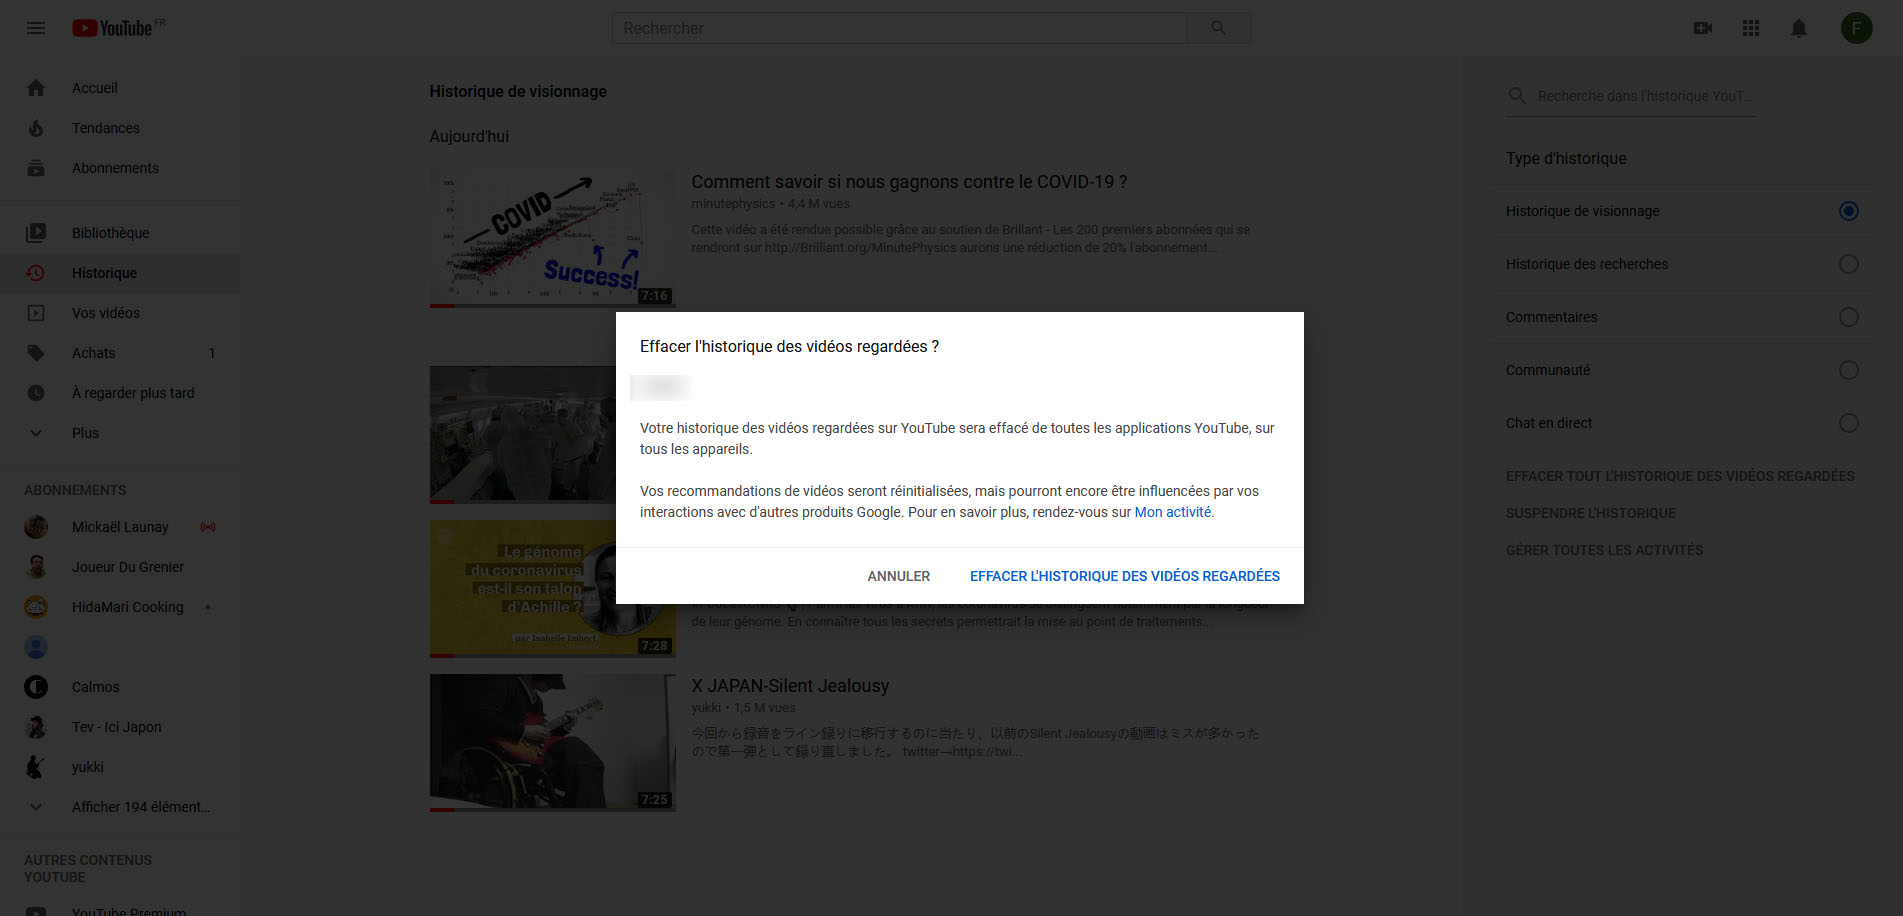Click the Achats tag icon
The height and width of the screenshot is (916, 1903).
pos(36,353)
